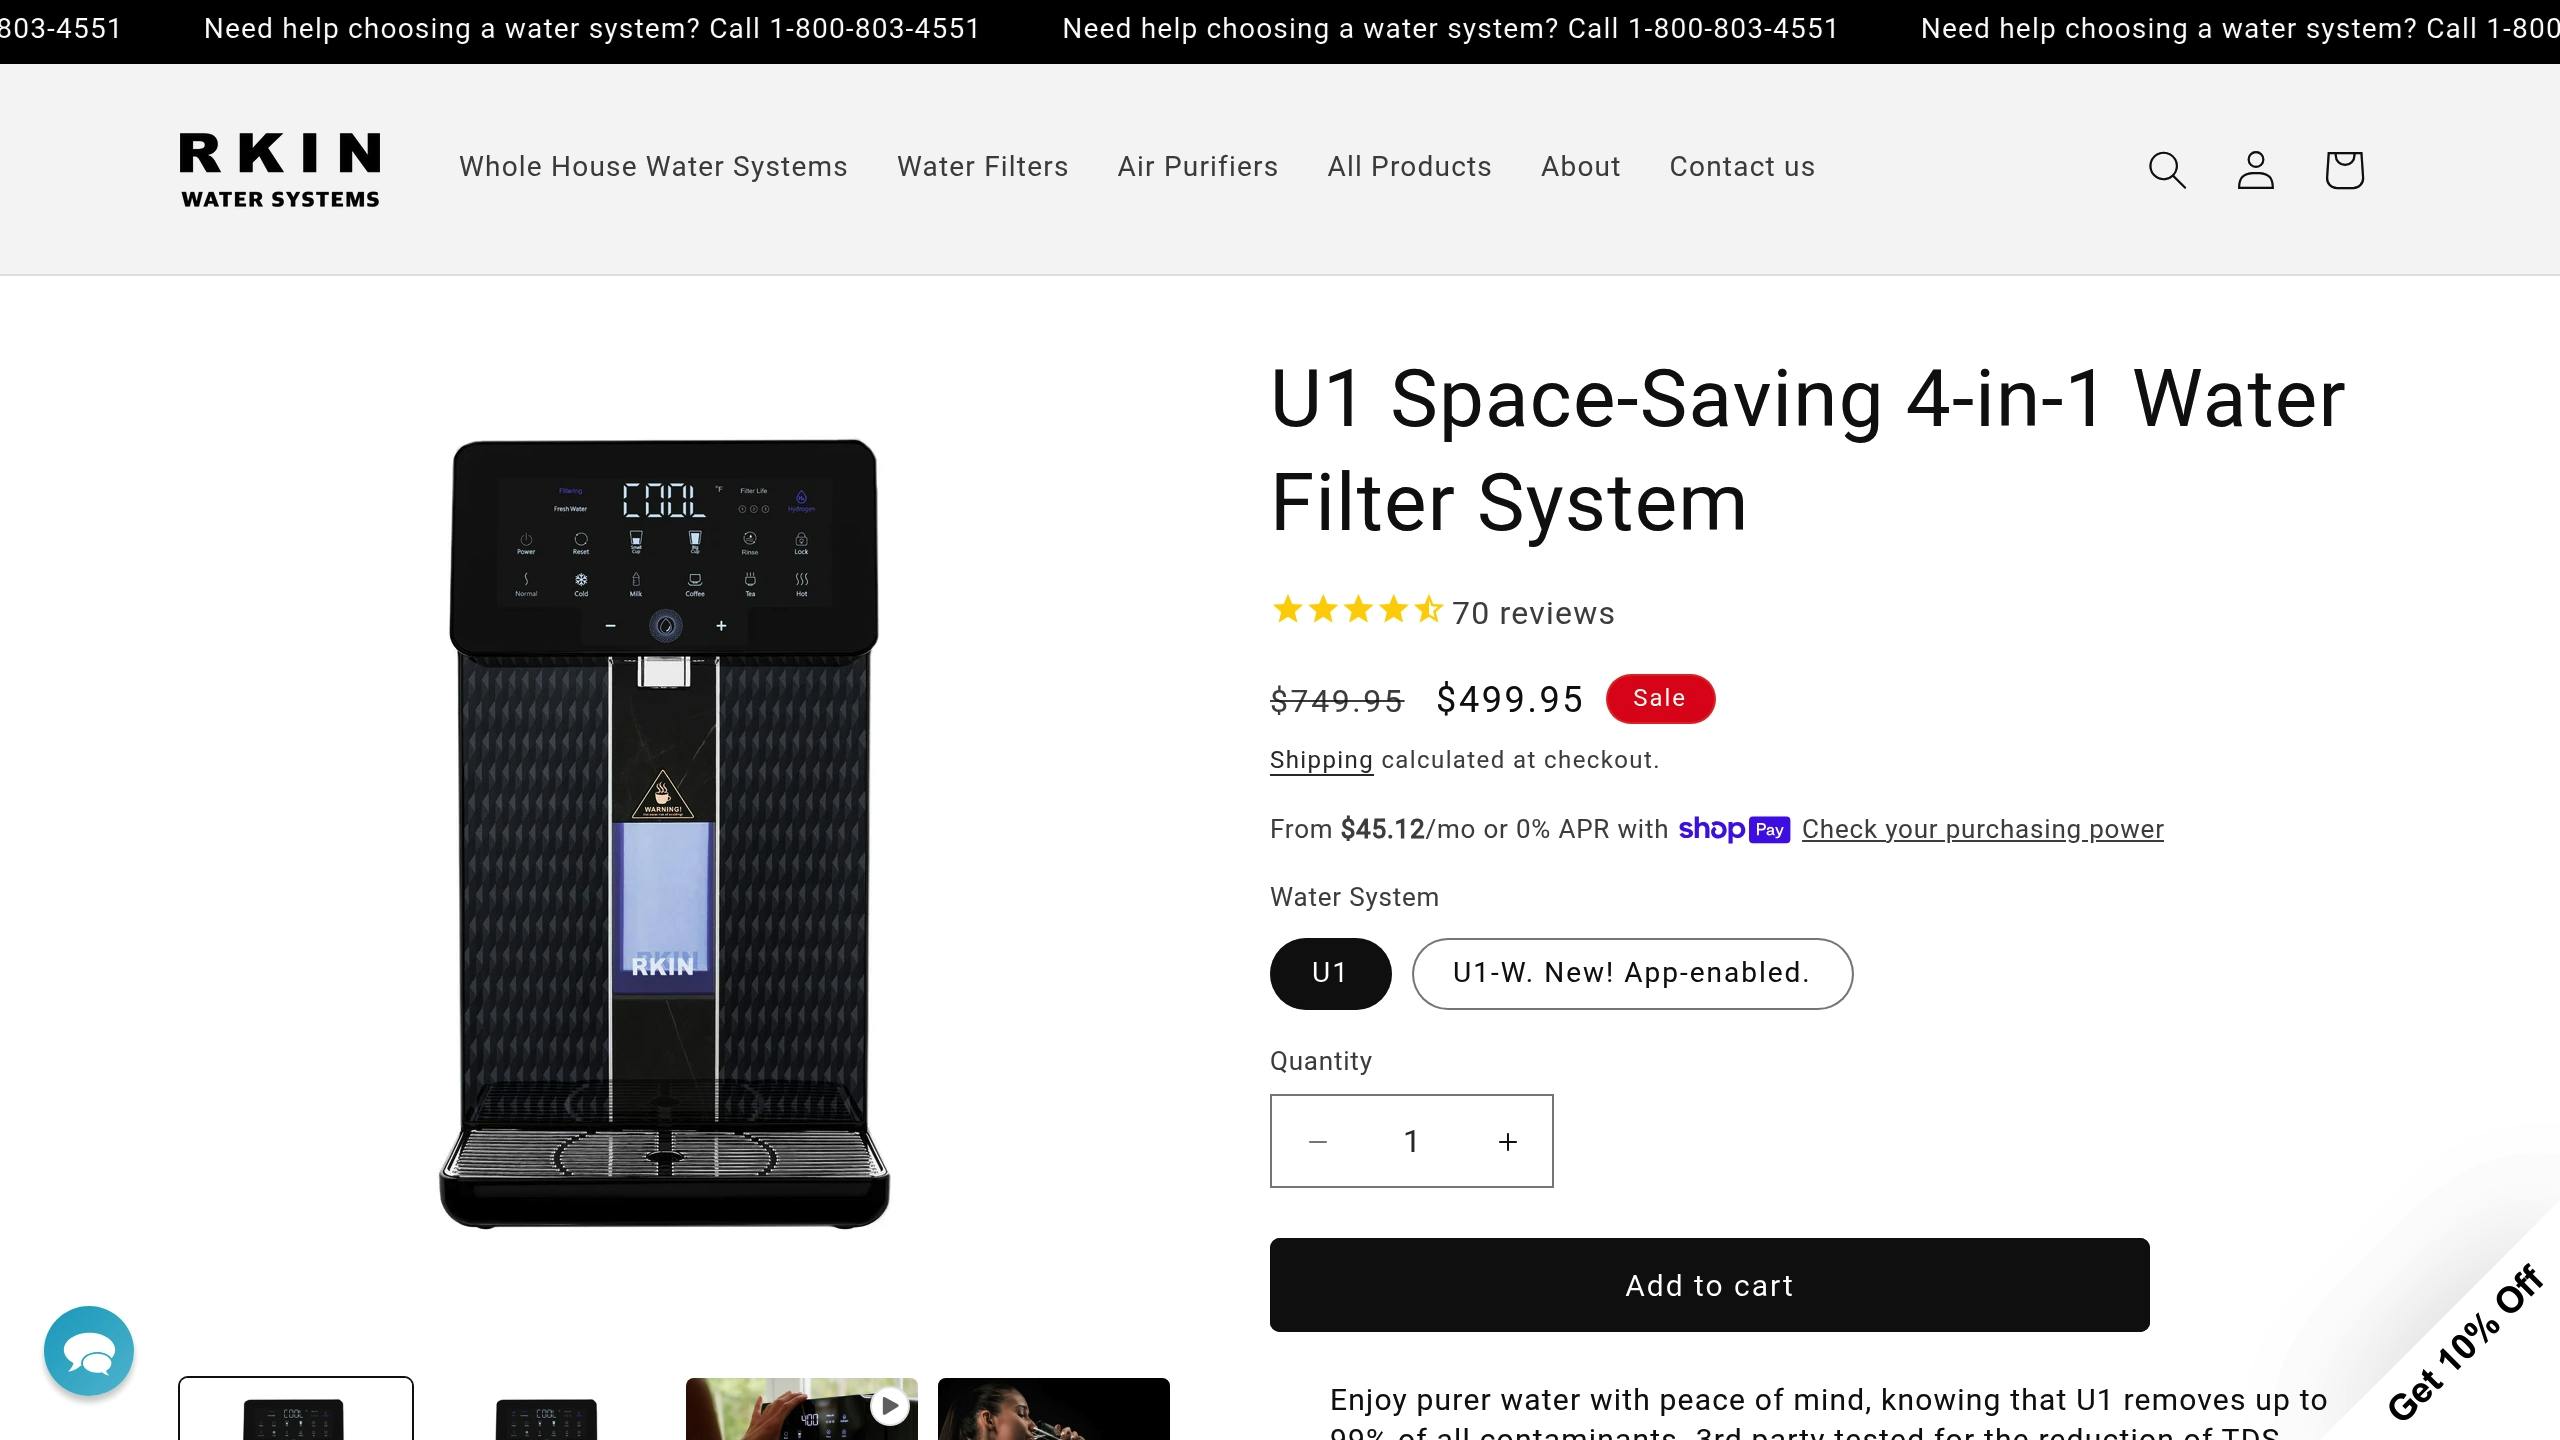The image size is (2560, 1440).
Task: Increase quantity with plus button
Action: coord(1507,1141)
